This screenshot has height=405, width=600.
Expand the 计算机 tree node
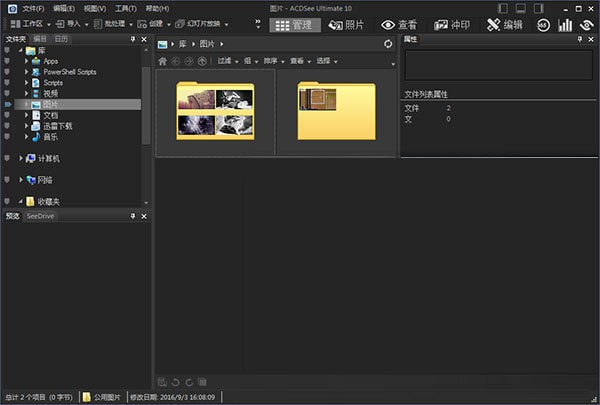(20, 158)
